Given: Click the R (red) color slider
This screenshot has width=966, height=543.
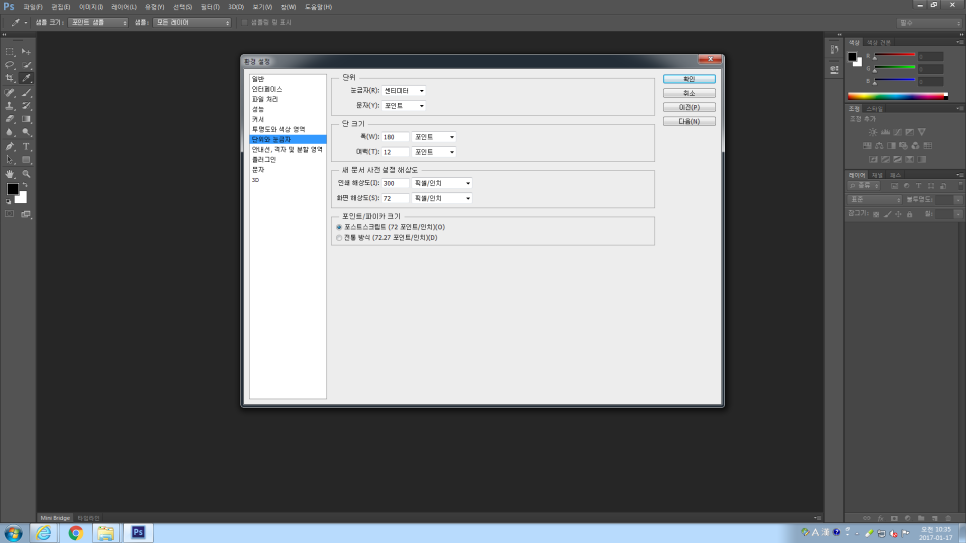Looking at the screenshot, I should click(895, 56).
